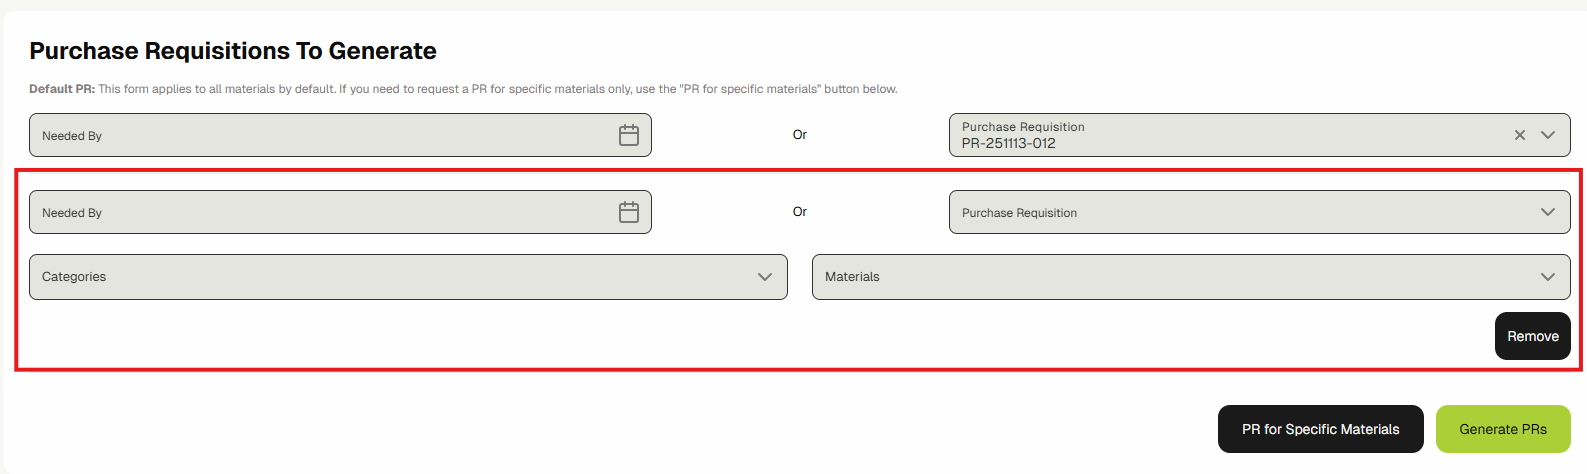Focus Needed By field above Categories
Image resolution: width=1587 pixels, height=474 pixels.
pyautogui.click(x=320, y=212)
